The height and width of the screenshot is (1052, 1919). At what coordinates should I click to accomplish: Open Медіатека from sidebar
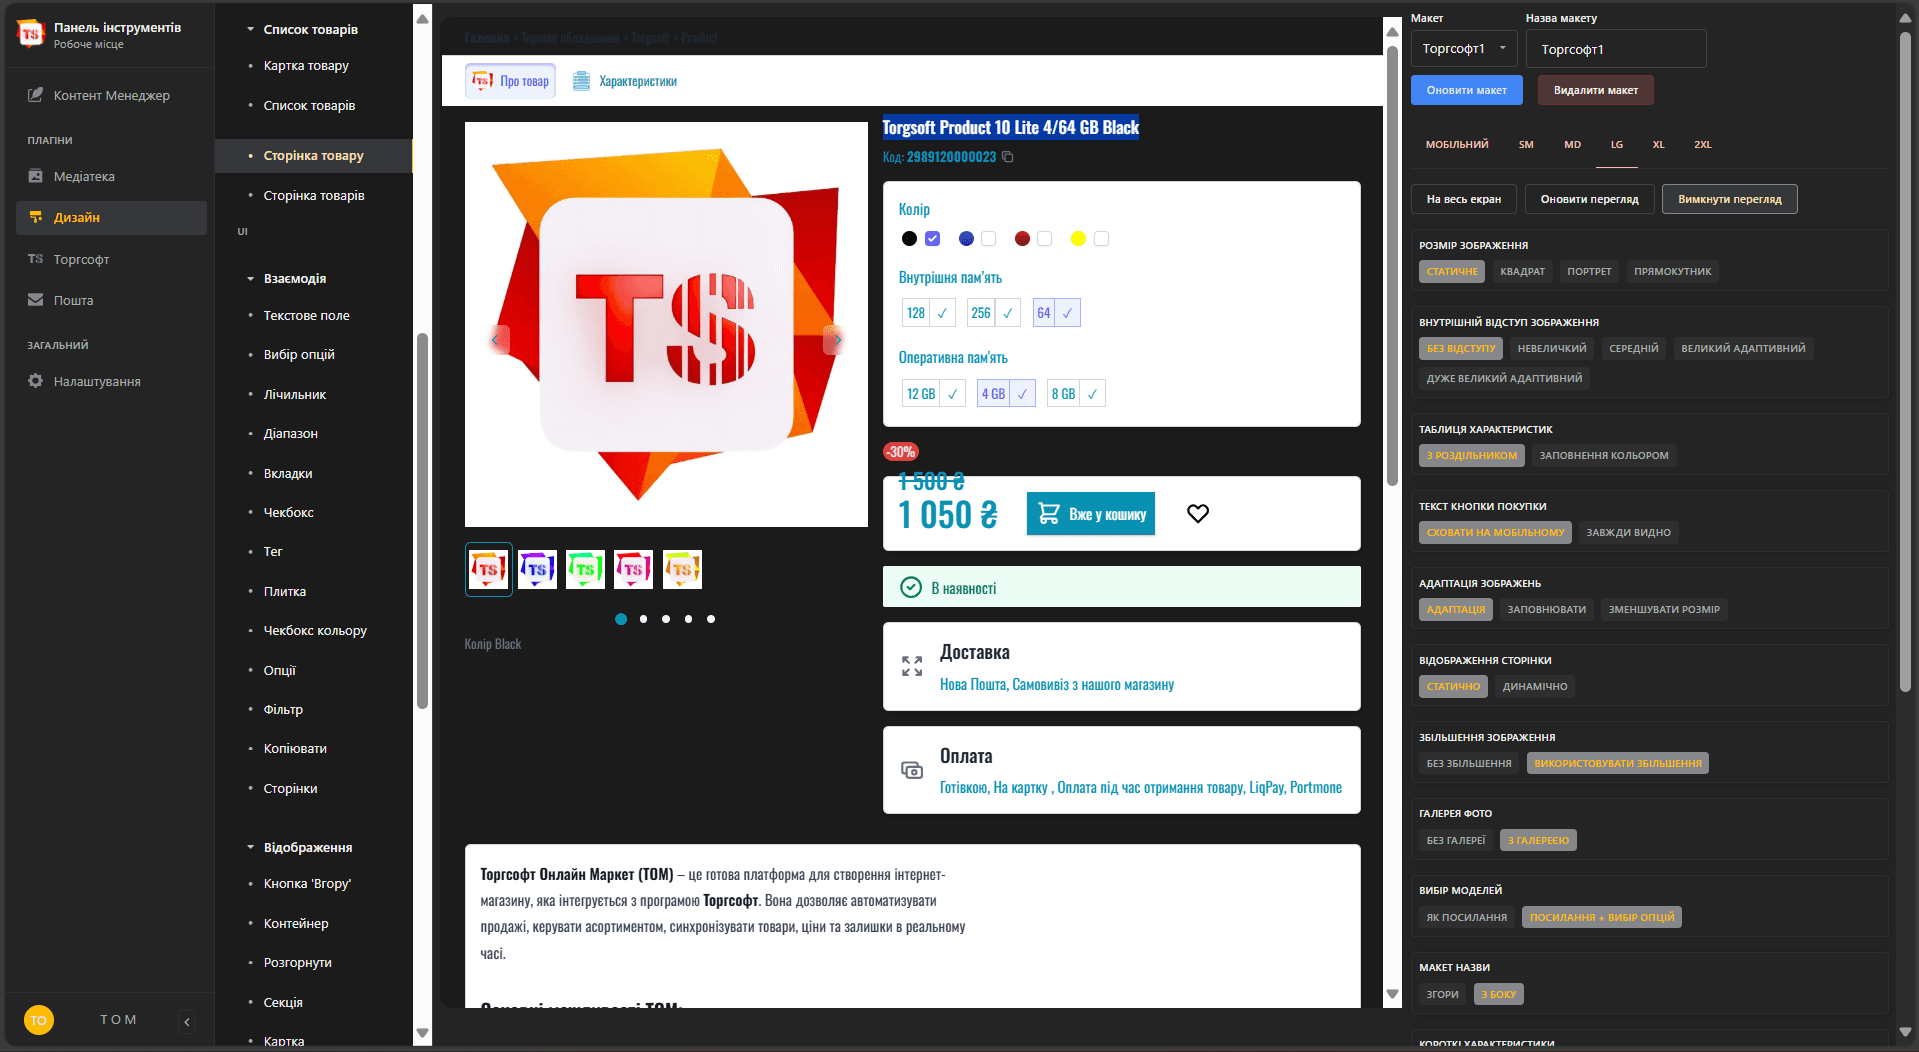click(x=84, y=177)
